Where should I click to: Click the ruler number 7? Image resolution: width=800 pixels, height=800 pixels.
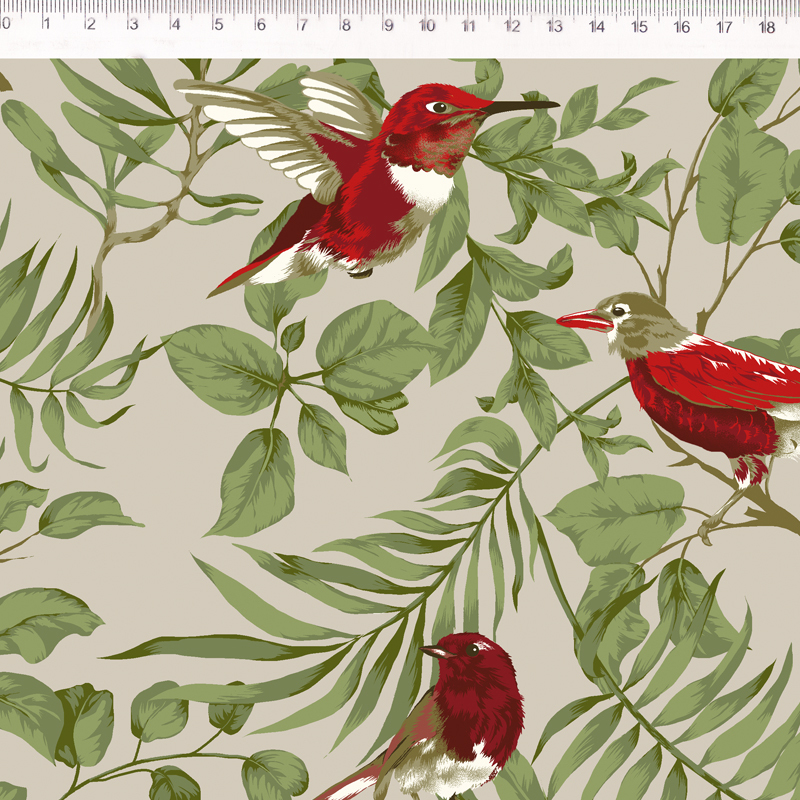(303, 24)
